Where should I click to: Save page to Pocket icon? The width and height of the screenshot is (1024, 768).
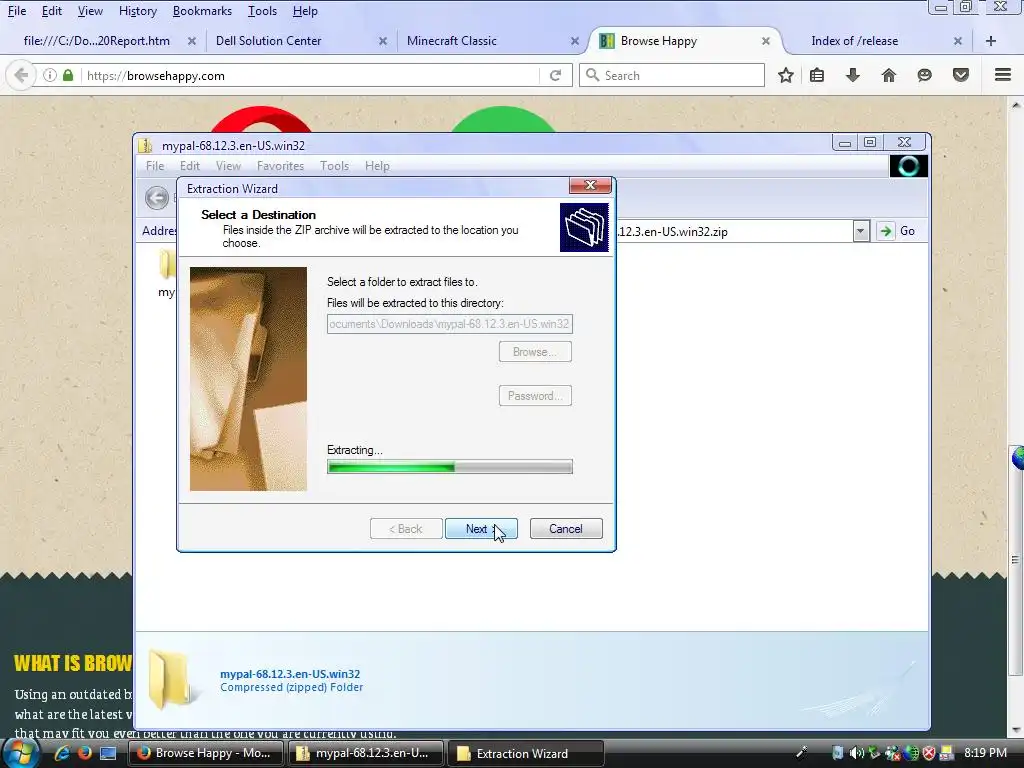click(x=961, y=75)
